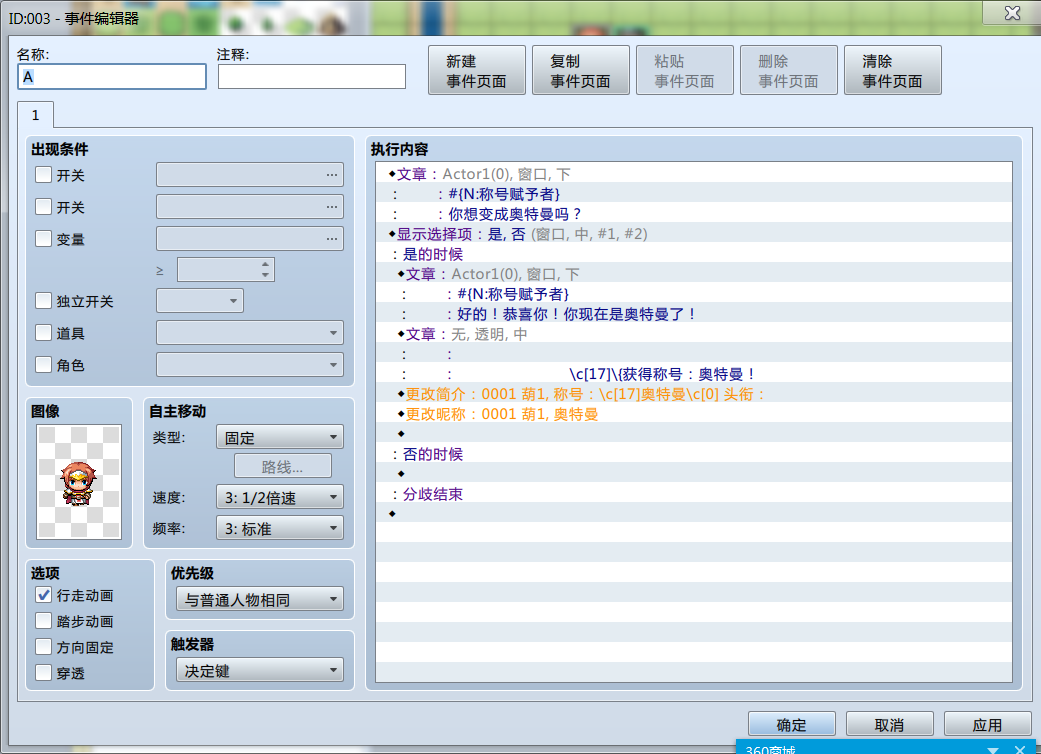Viewport: 1041px width, 754px height.
Task: Enable the 道具 condition checkbox
Action: tap(43, 333)
